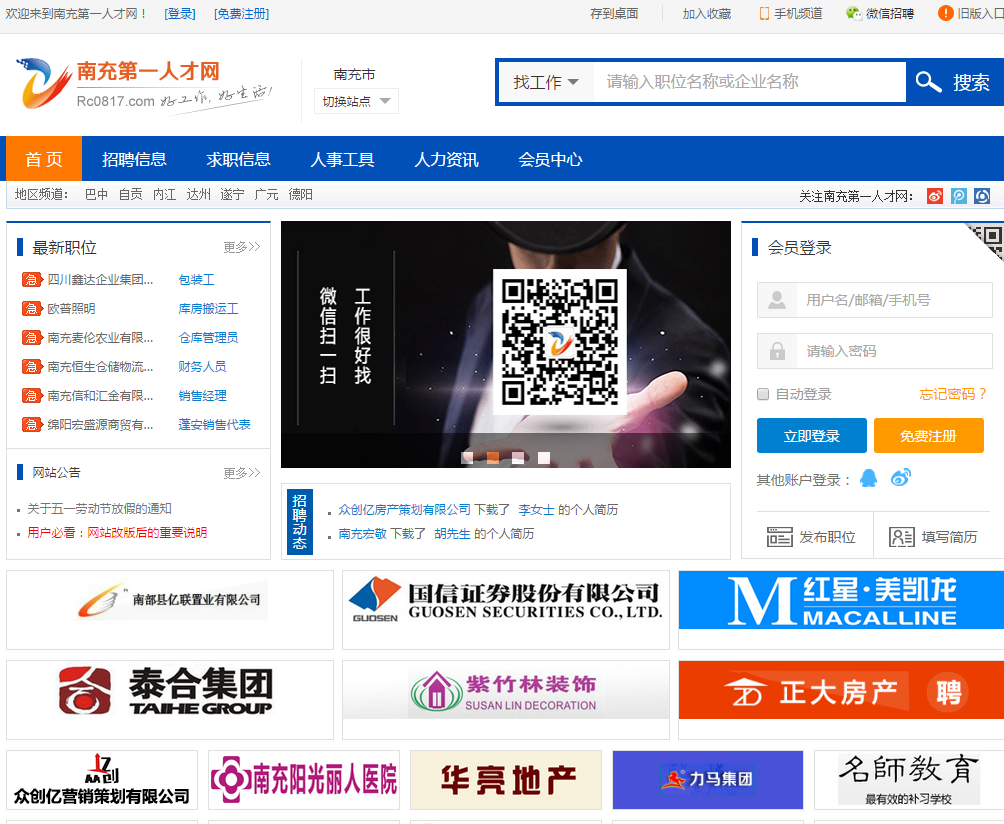The width and height of the screenshot is (1004, 824).
Task: Open the 力马集团 banner
Action: point(708,780)
